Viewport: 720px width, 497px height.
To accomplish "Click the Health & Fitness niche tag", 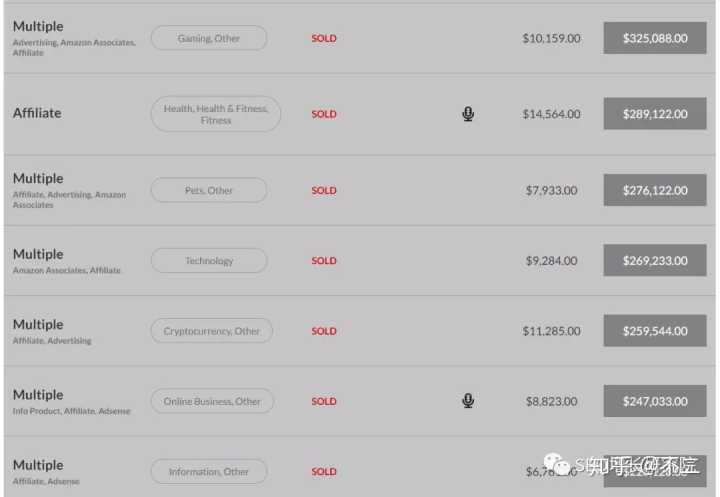I will click(216, 114).
